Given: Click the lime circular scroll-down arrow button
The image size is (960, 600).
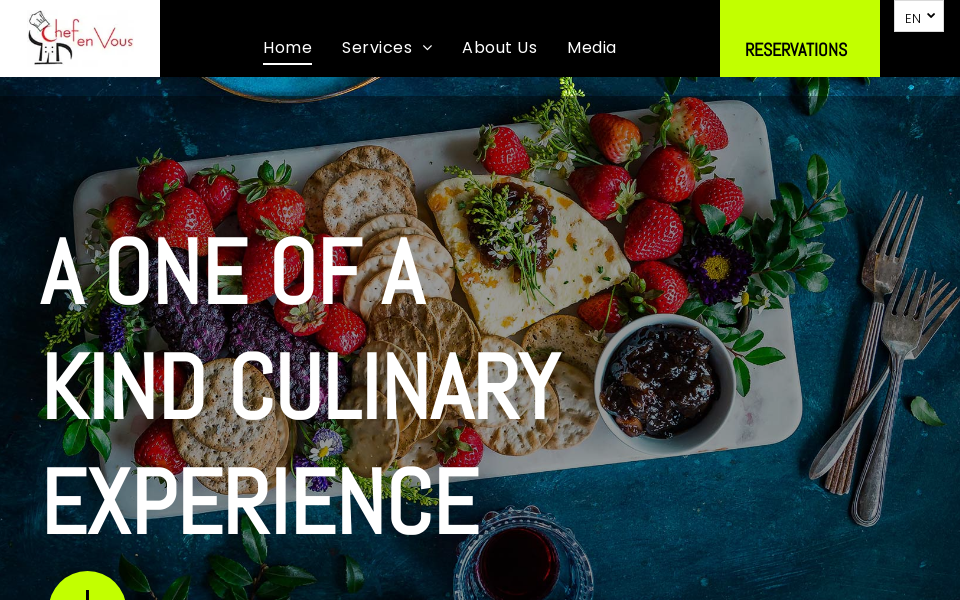Looking at the screenshot, I should pyautogui.click(x=88, y=586).
